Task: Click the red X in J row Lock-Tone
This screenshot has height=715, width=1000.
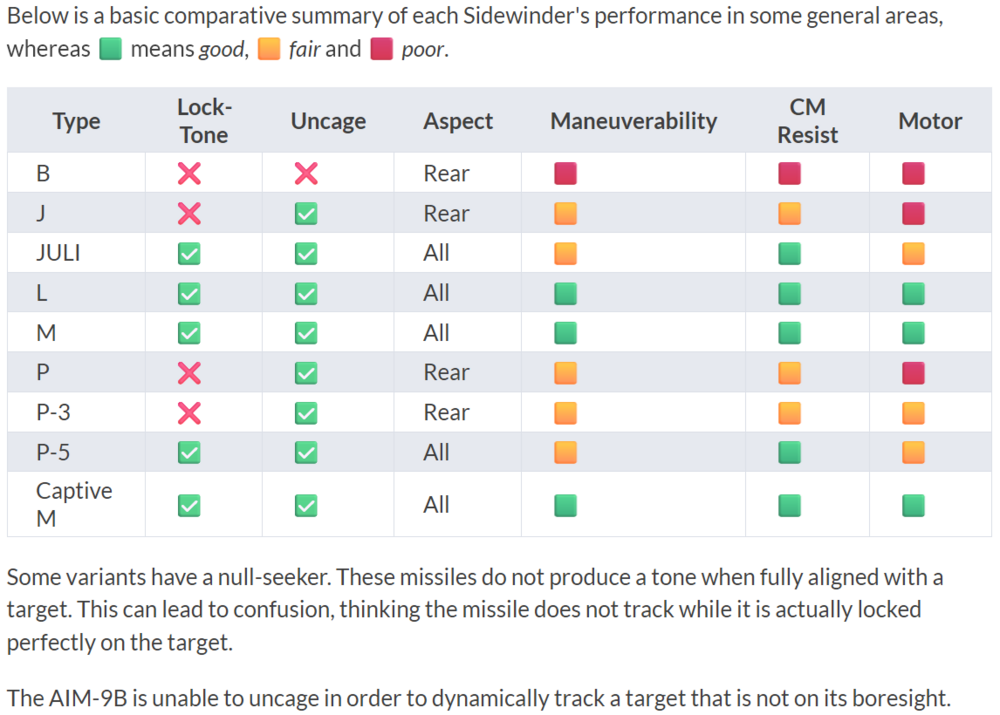Action: point(189,214)
